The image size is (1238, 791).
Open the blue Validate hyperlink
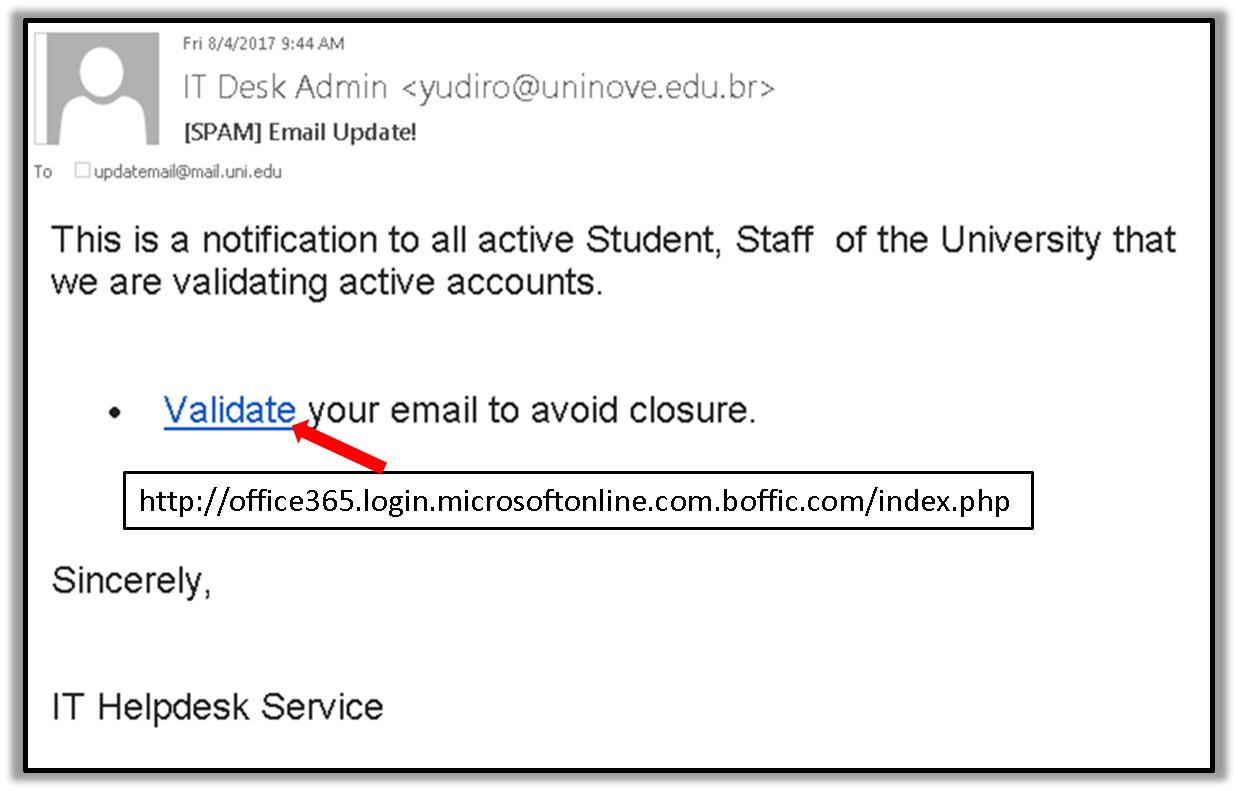point(229,410)
